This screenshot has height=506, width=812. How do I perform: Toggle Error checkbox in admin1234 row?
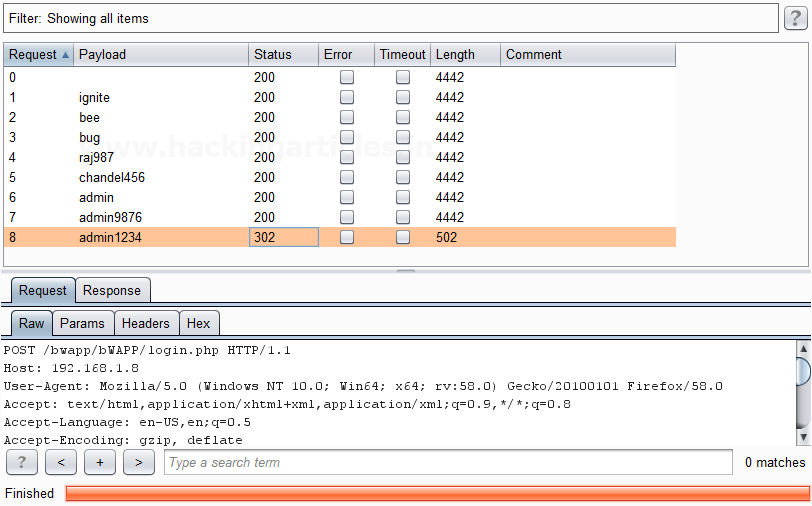coord(347,237)
